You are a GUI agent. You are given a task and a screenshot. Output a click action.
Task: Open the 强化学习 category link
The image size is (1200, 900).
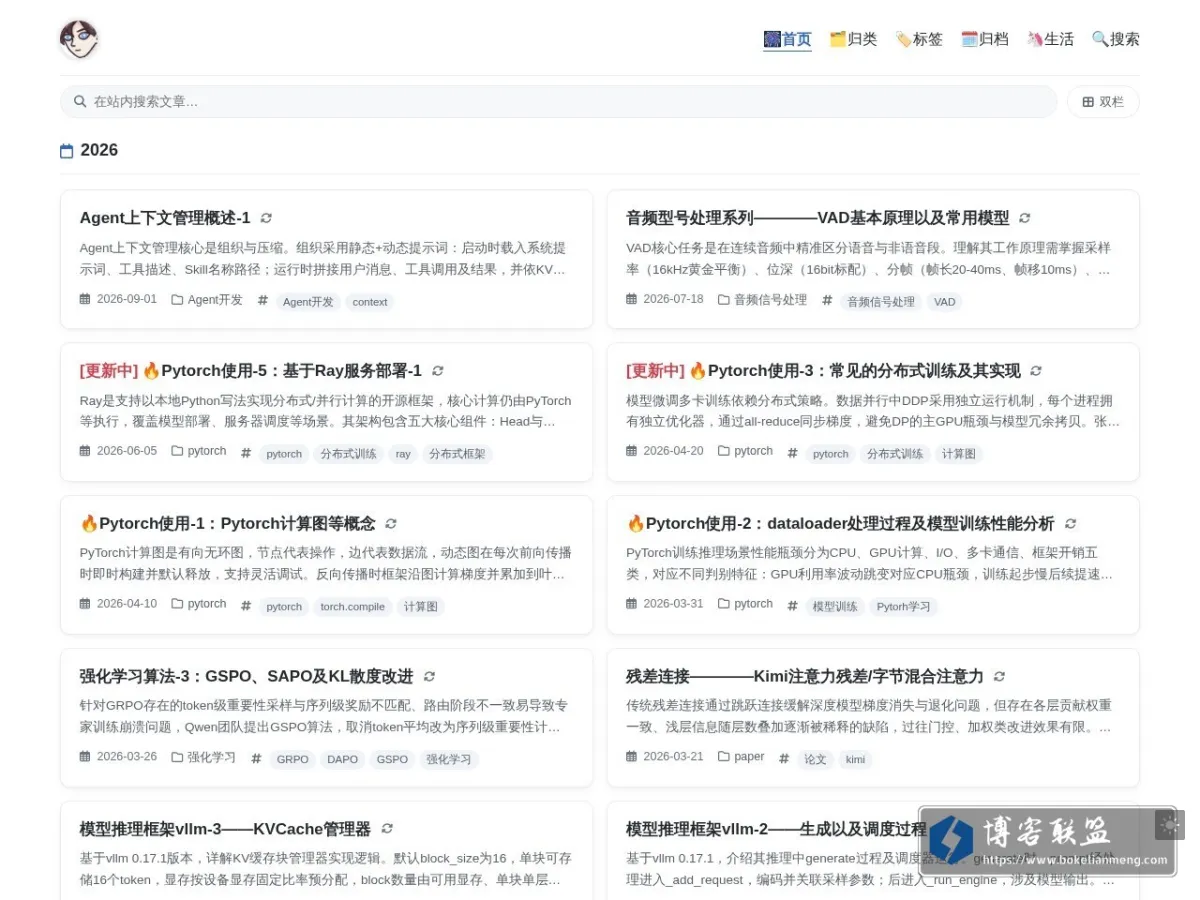(x=211, y=757)
